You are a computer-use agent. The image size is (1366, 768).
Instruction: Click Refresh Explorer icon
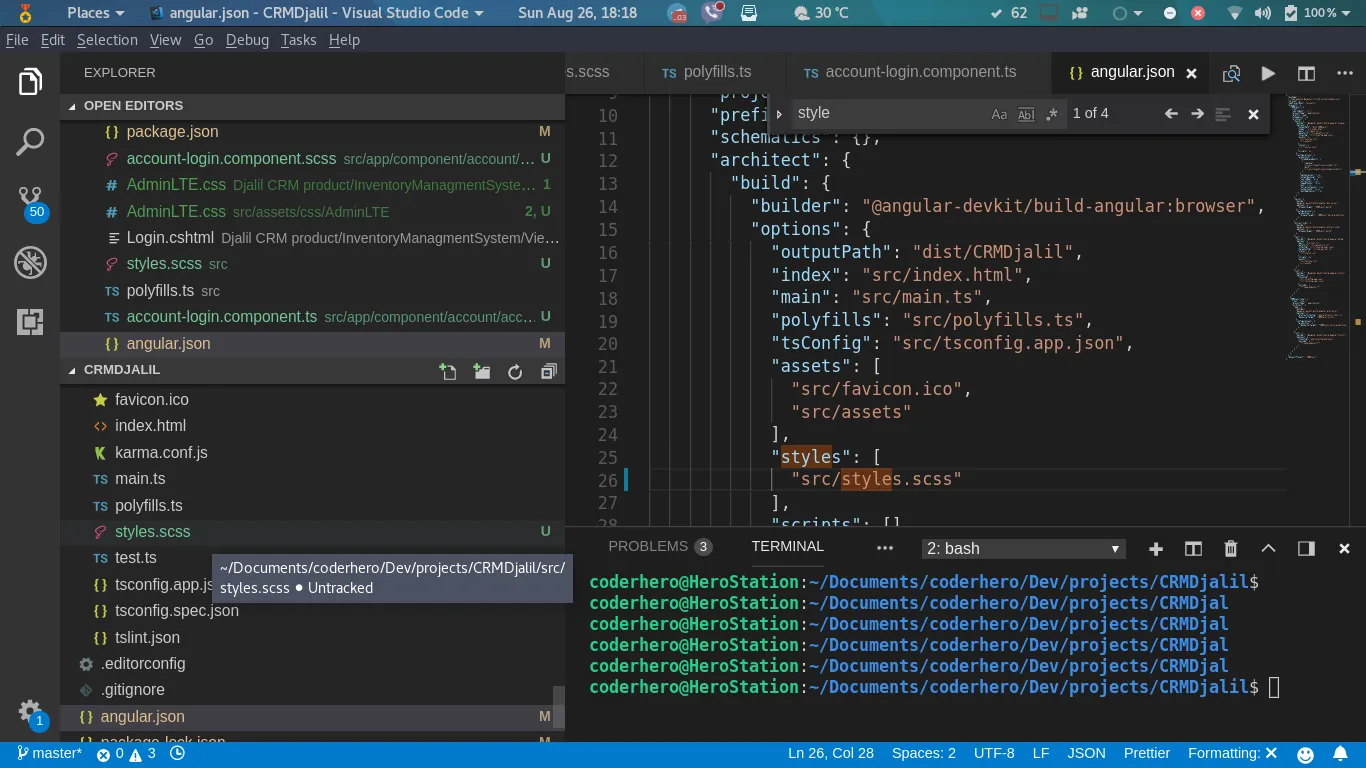(x=515, y=372)
